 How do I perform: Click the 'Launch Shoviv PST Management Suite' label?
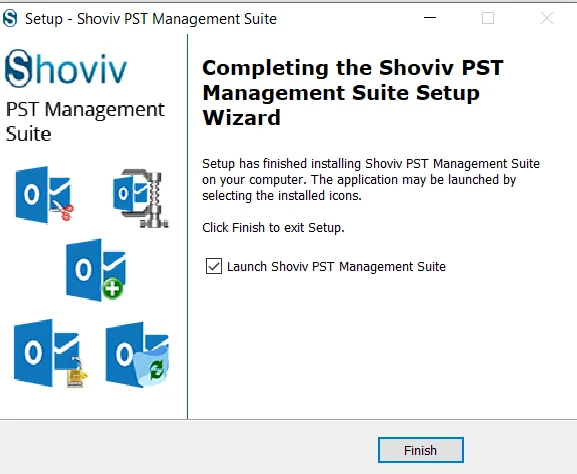tap(336, 266)
